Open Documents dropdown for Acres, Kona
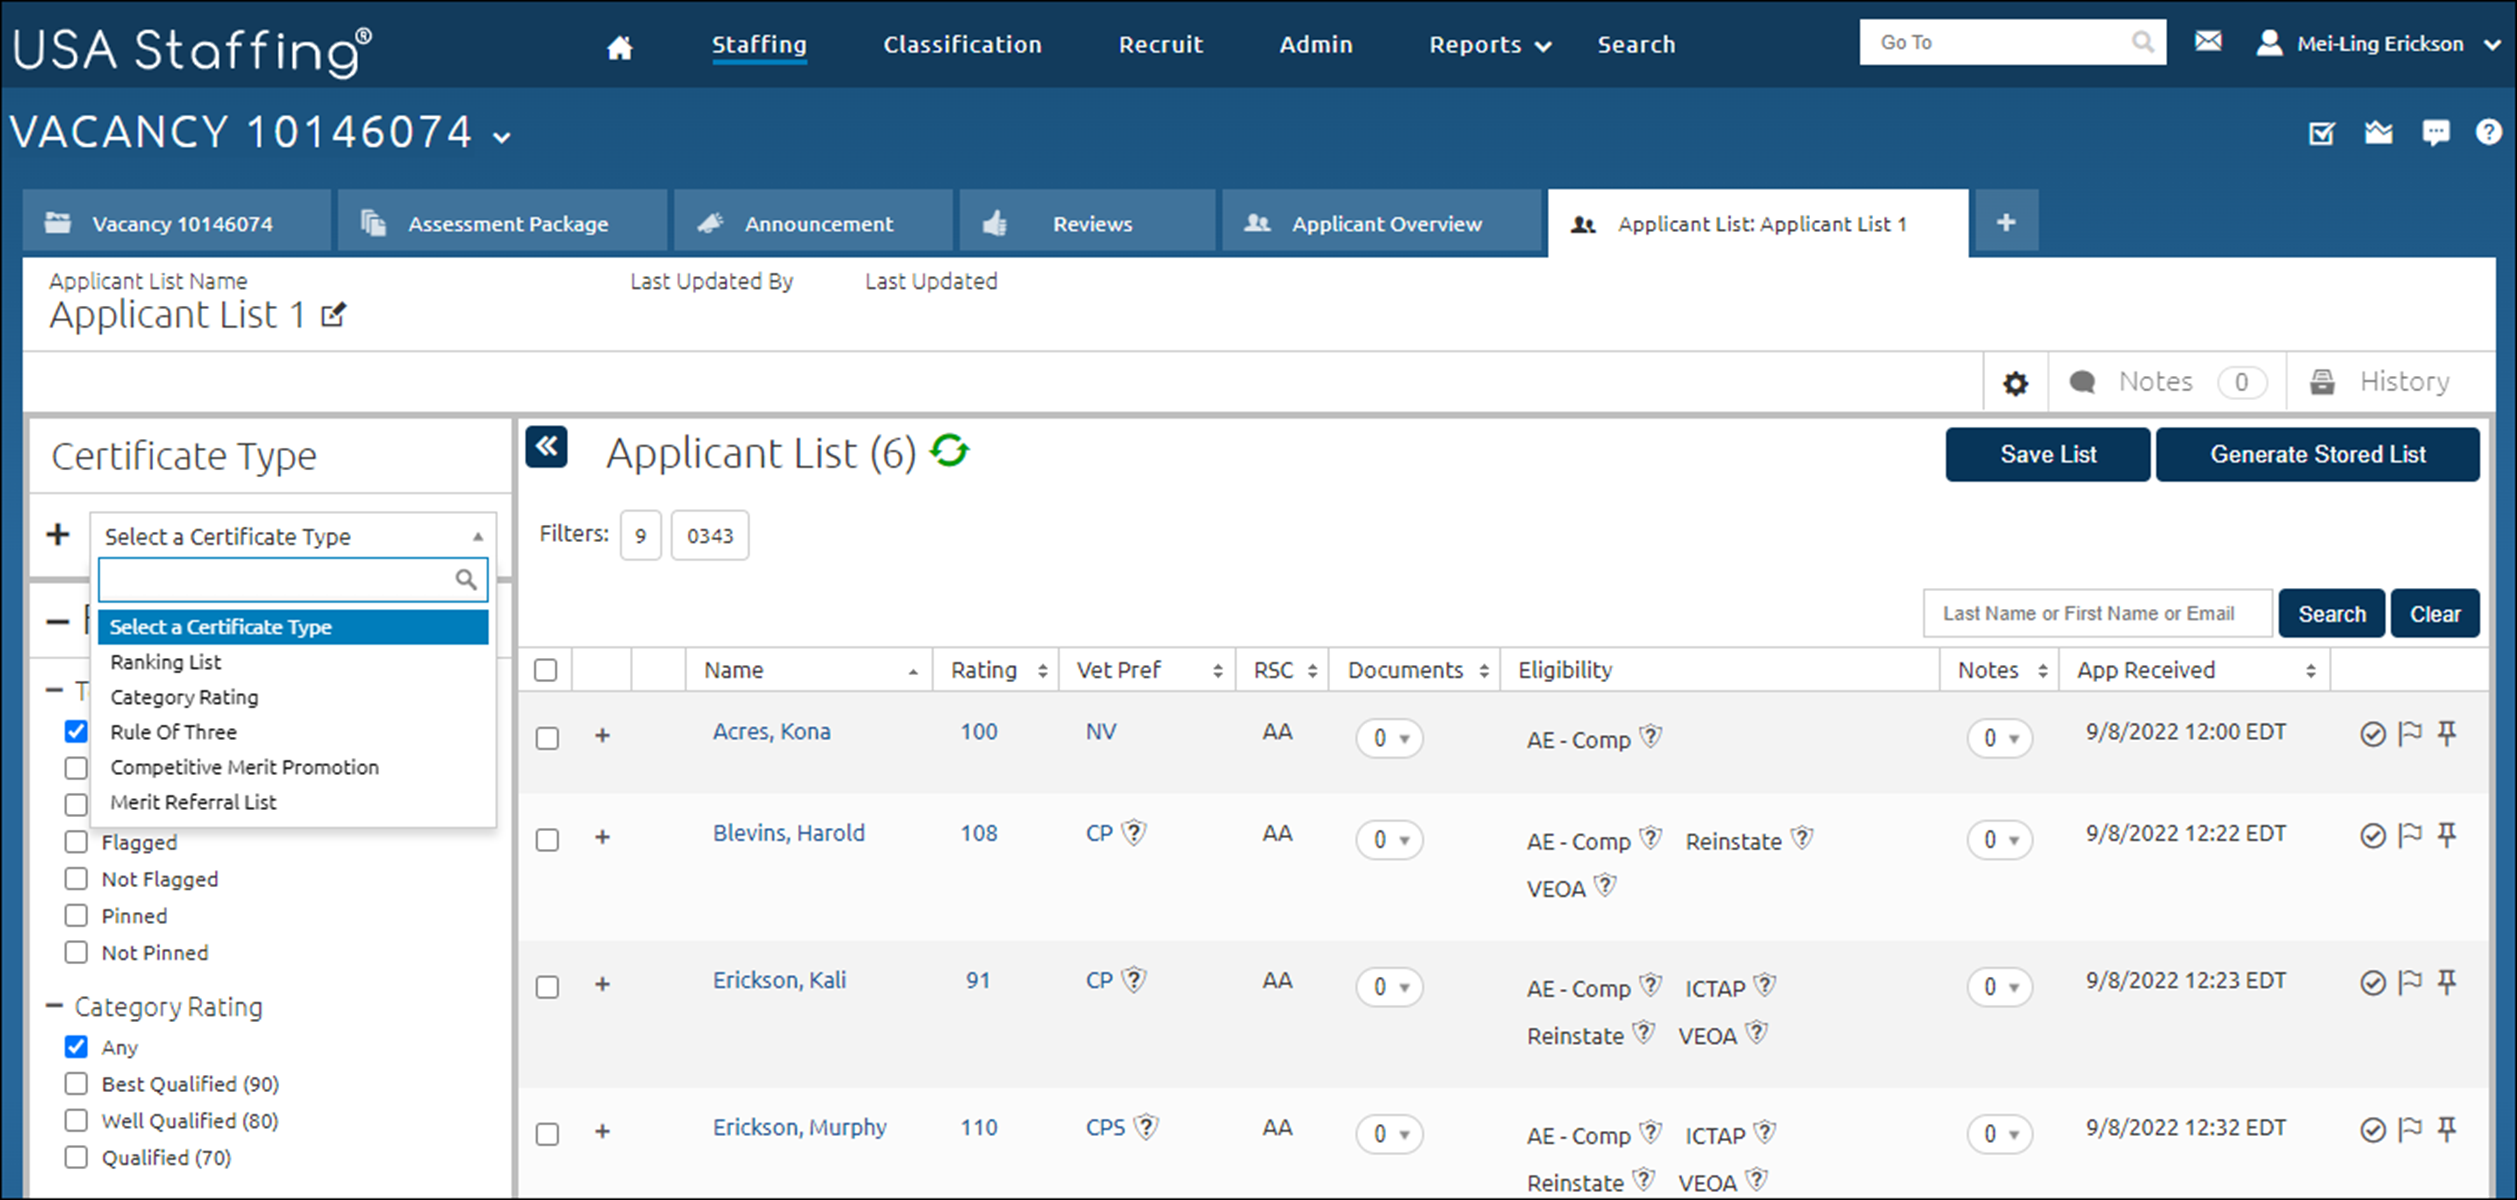The width and height of the screenshot is (2517, 1200). 1389,739
